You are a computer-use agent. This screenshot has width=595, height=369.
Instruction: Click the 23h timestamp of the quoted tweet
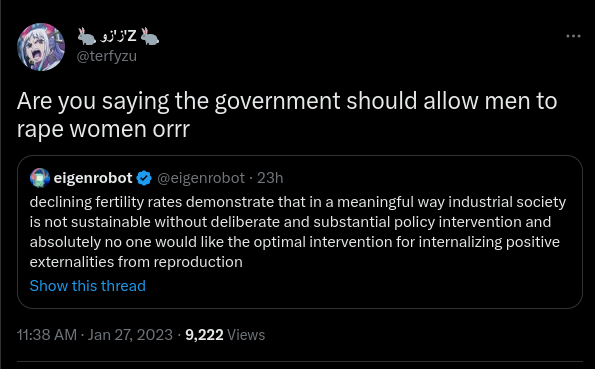(x=270, y=178)
